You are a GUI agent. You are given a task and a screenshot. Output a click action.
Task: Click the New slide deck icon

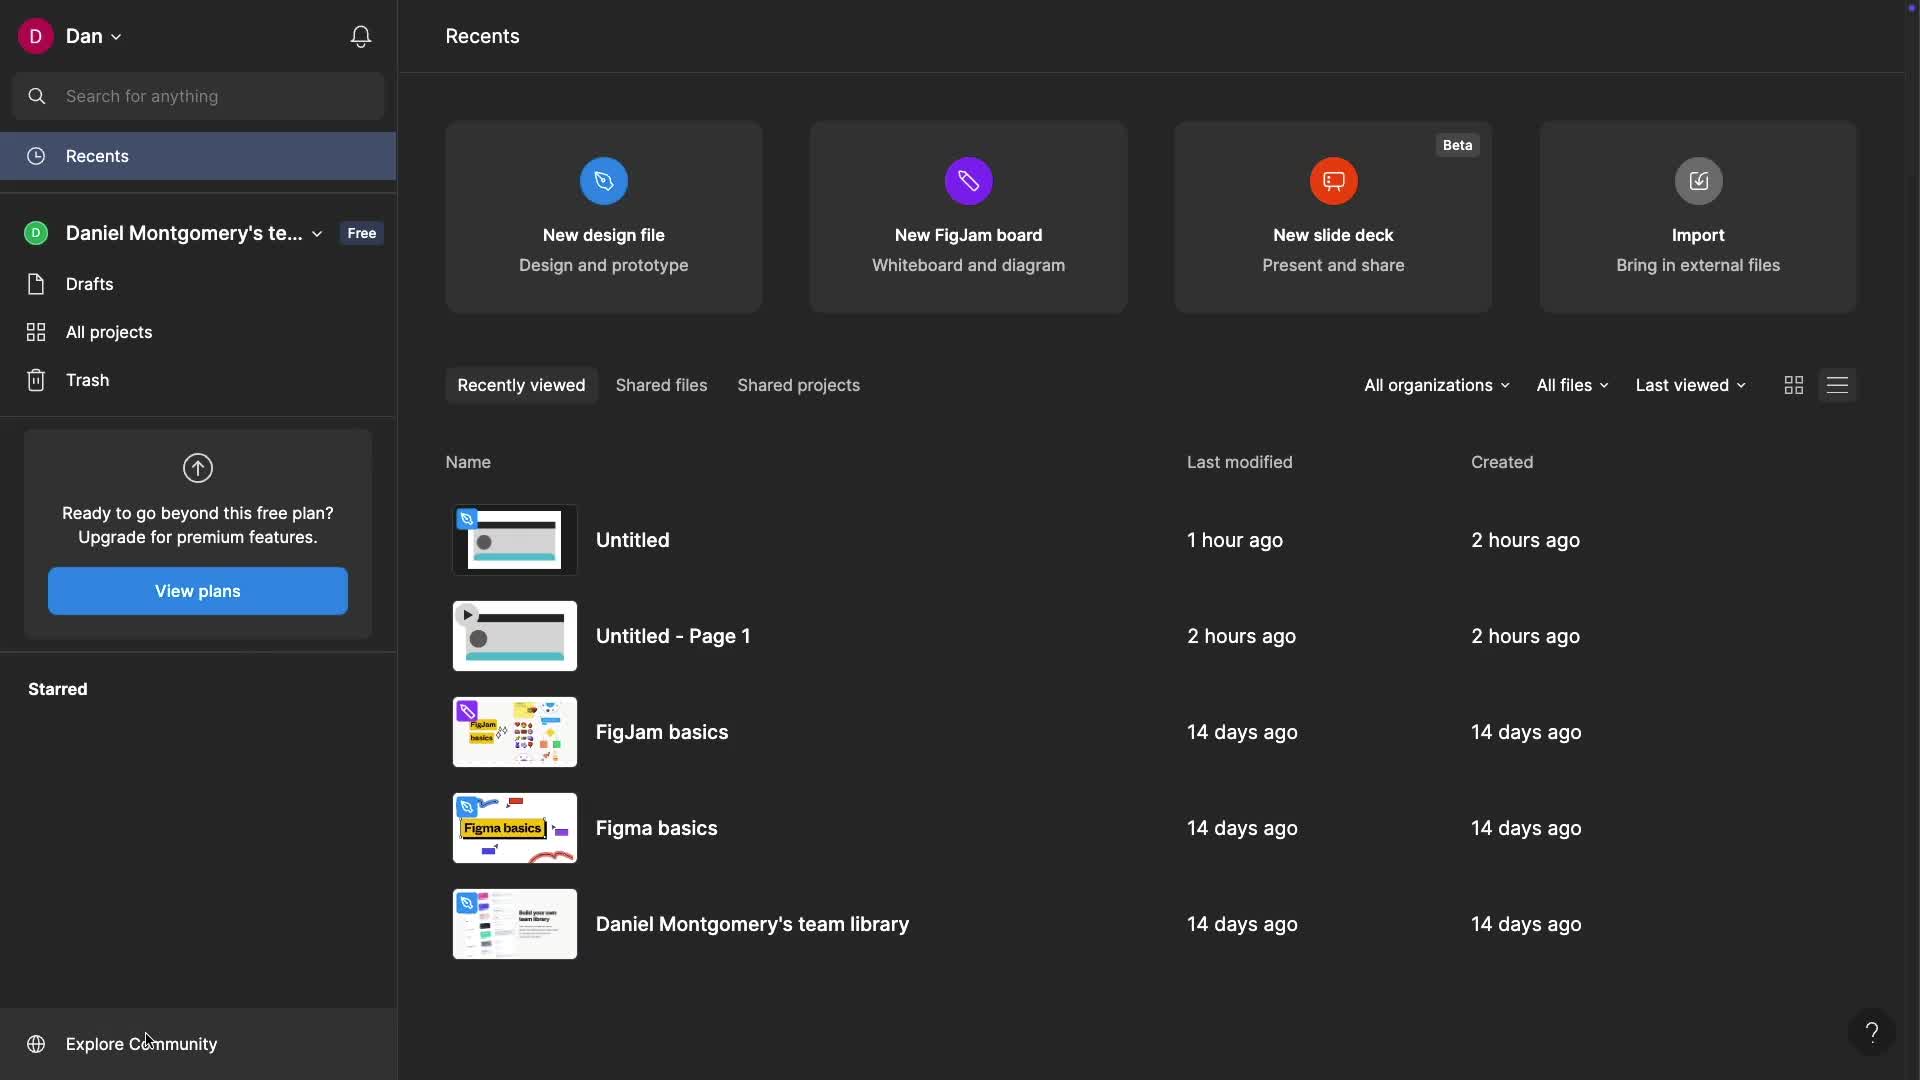1334,181
